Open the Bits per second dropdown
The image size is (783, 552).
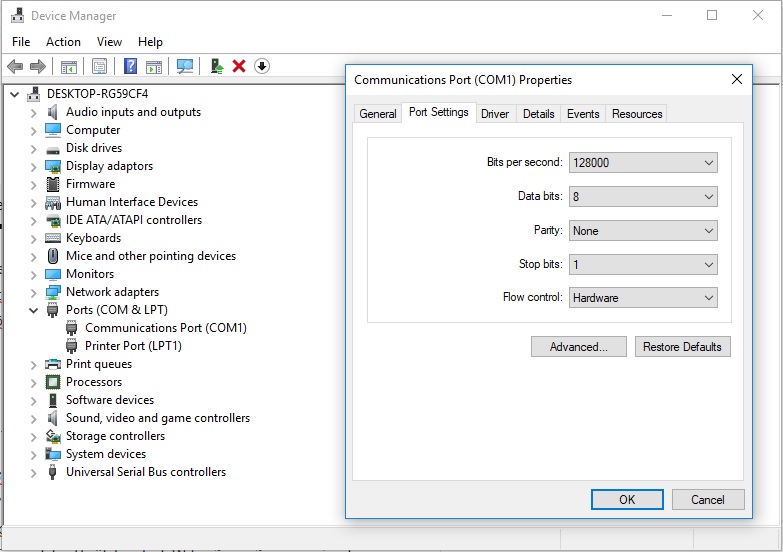pos(643,163)
